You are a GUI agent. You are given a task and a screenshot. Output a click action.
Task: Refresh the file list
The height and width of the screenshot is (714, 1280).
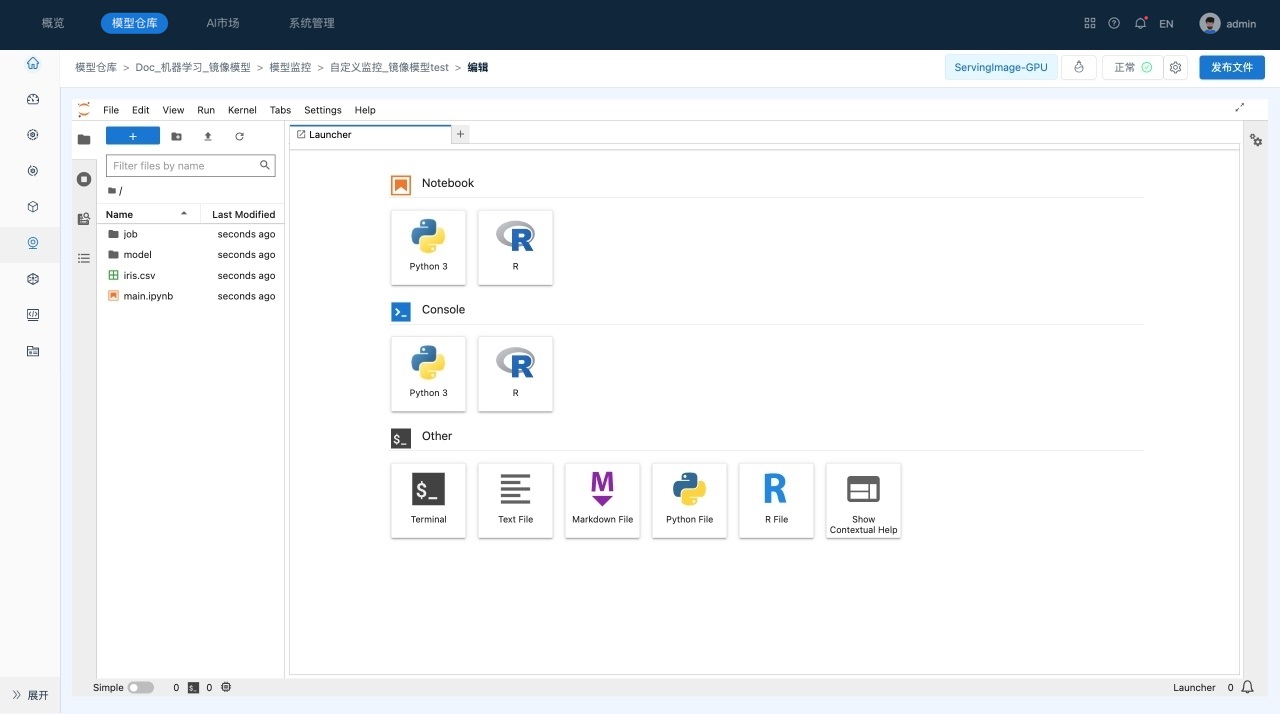[240, 136]
